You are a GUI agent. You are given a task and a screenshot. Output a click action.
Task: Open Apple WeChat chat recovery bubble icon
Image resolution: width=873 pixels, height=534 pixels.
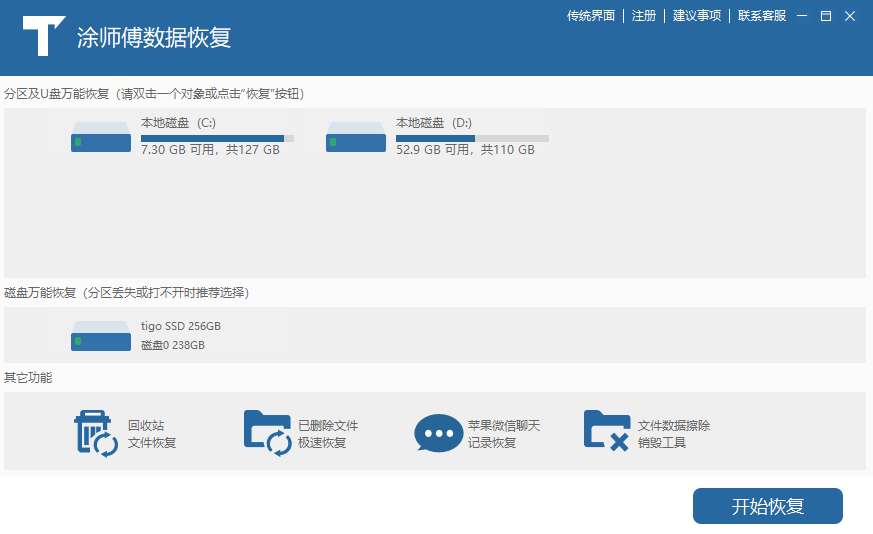tap(439, 433)
